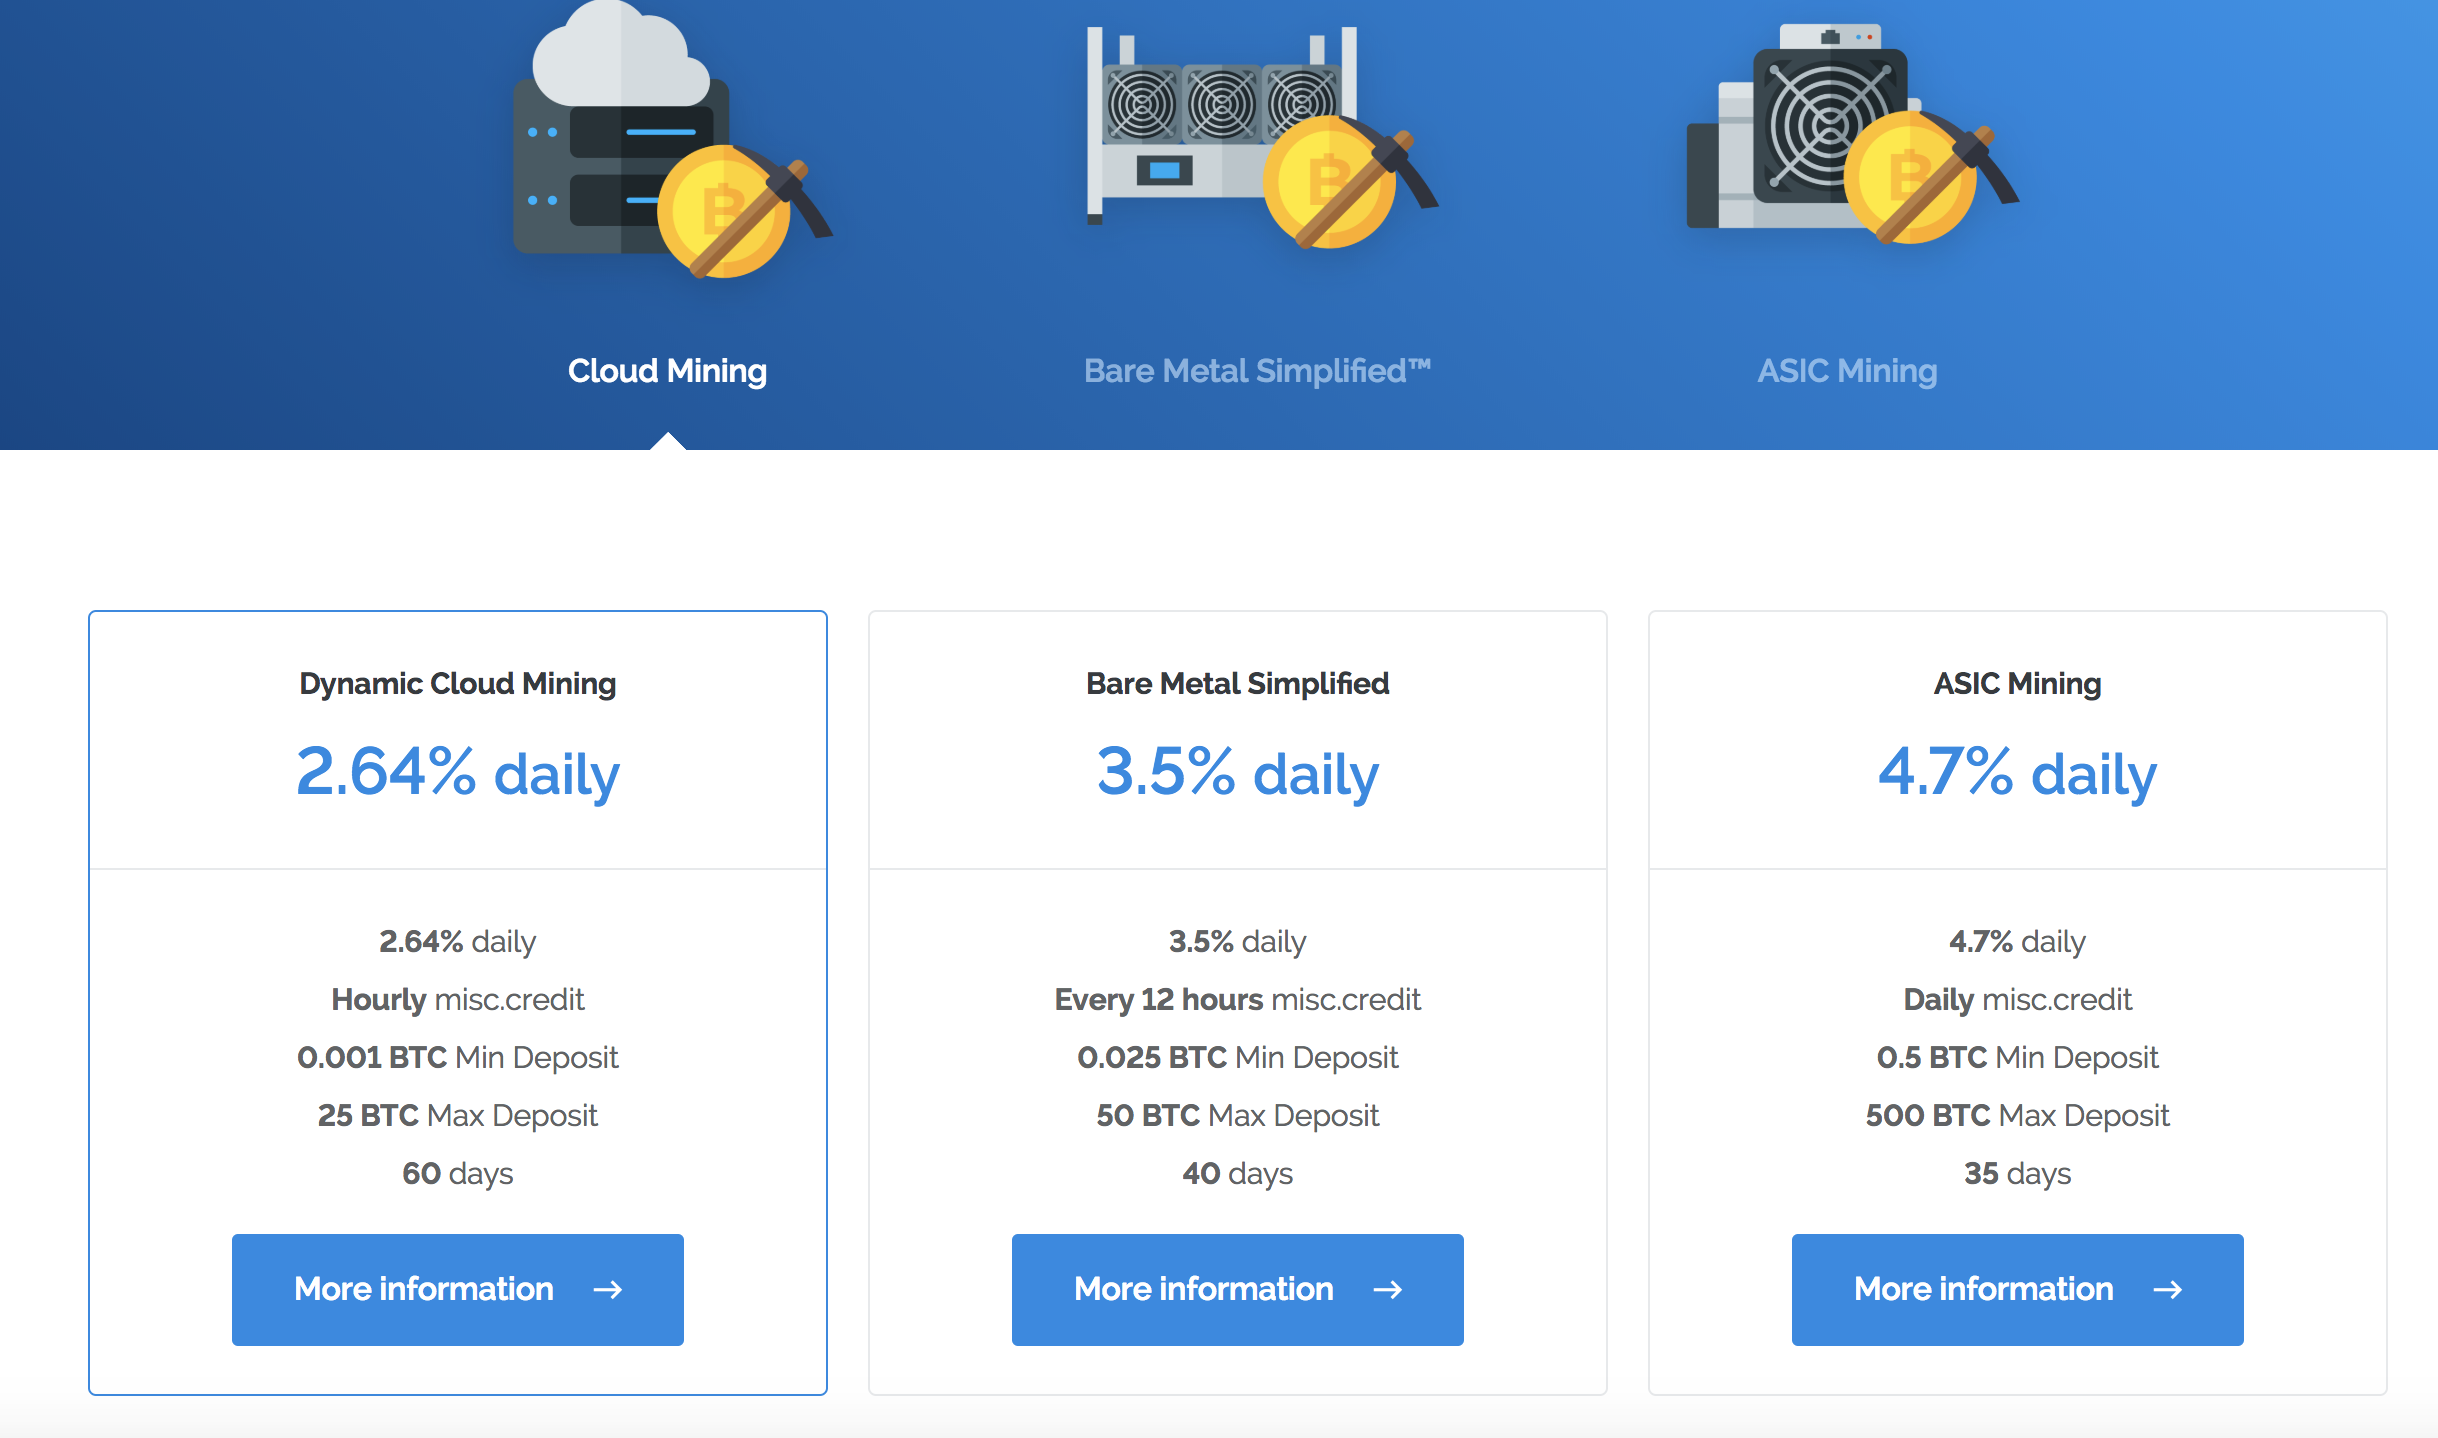Screen dimensions: 2438x1438
Task: Open More information for Dynamic Cloud Mining
Action: (424, 1289)
